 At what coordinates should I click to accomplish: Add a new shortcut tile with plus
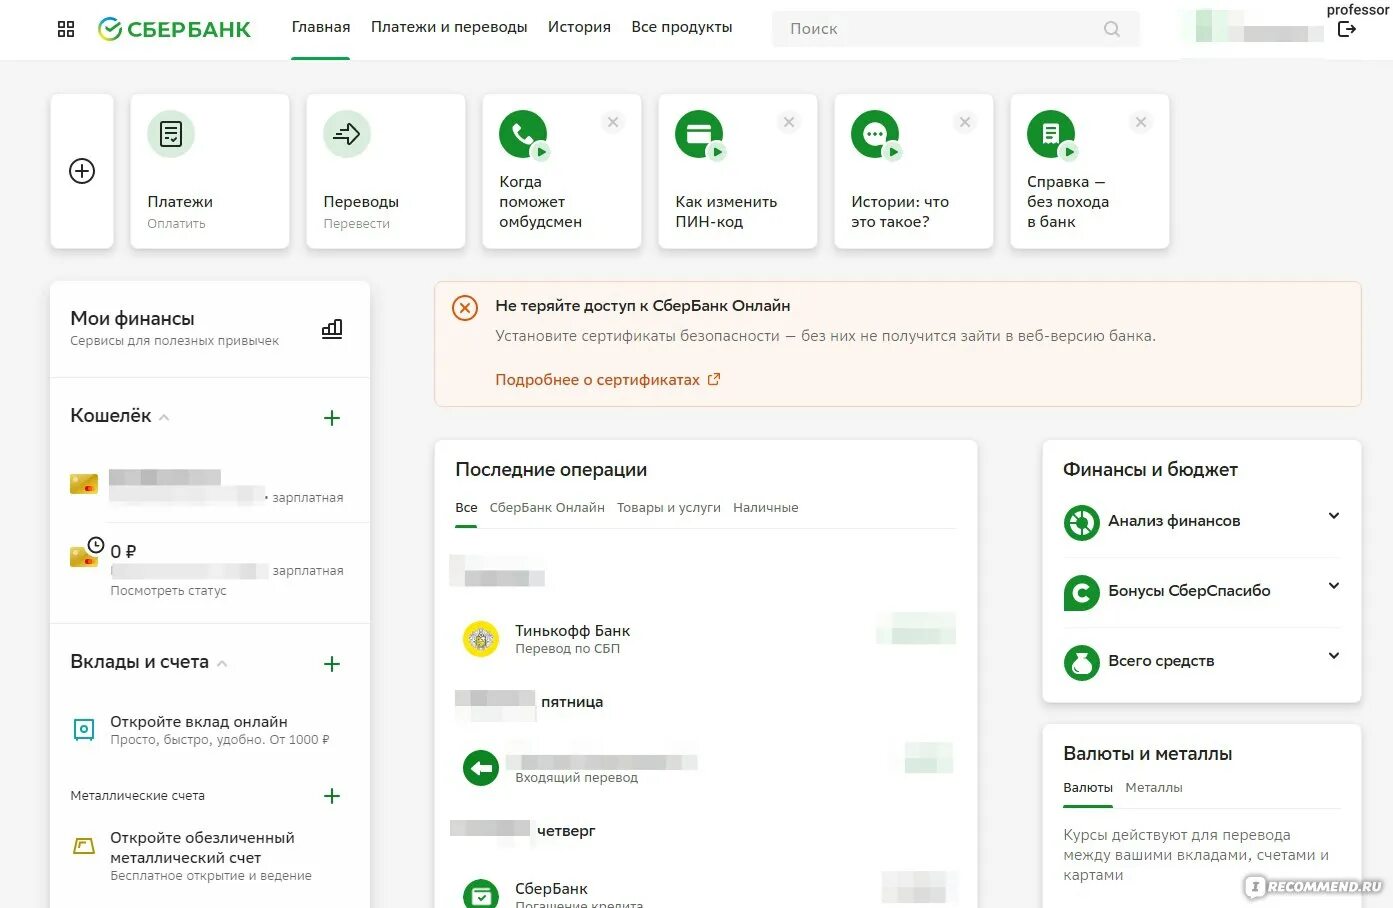pos(82,171)
